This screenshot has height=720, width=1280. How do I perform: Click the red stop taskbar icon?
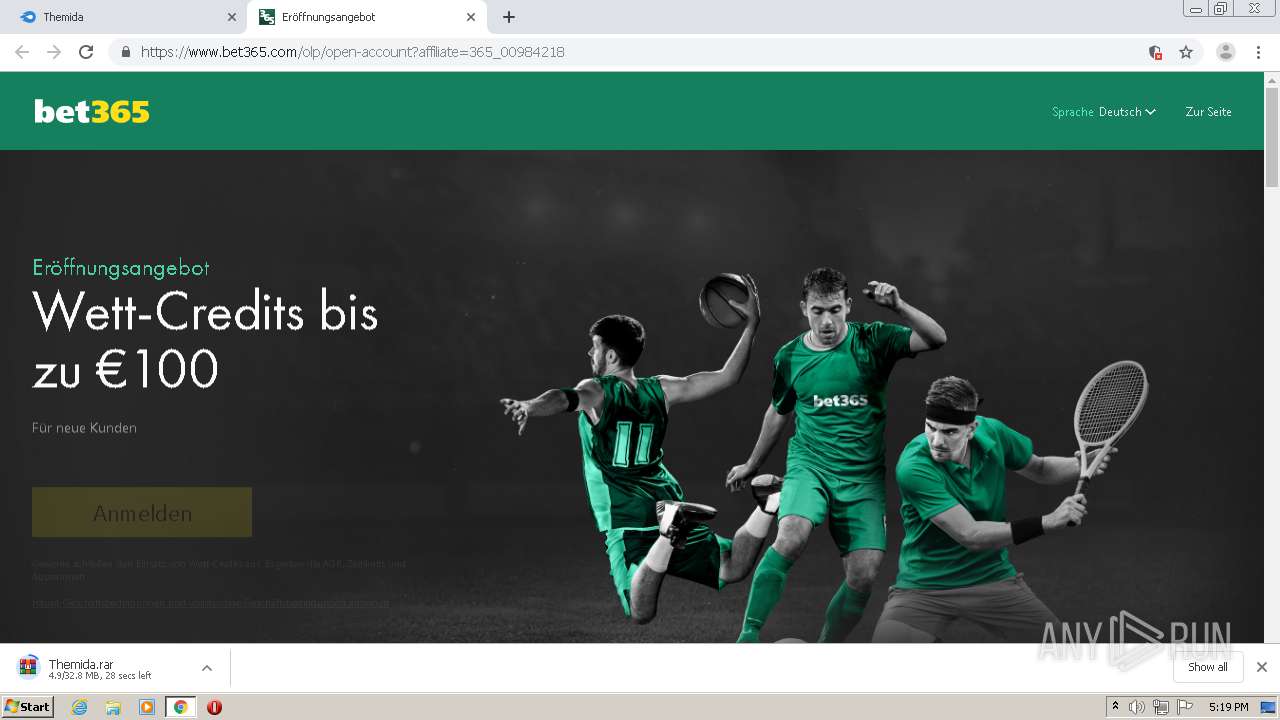(x=214, y=707)
